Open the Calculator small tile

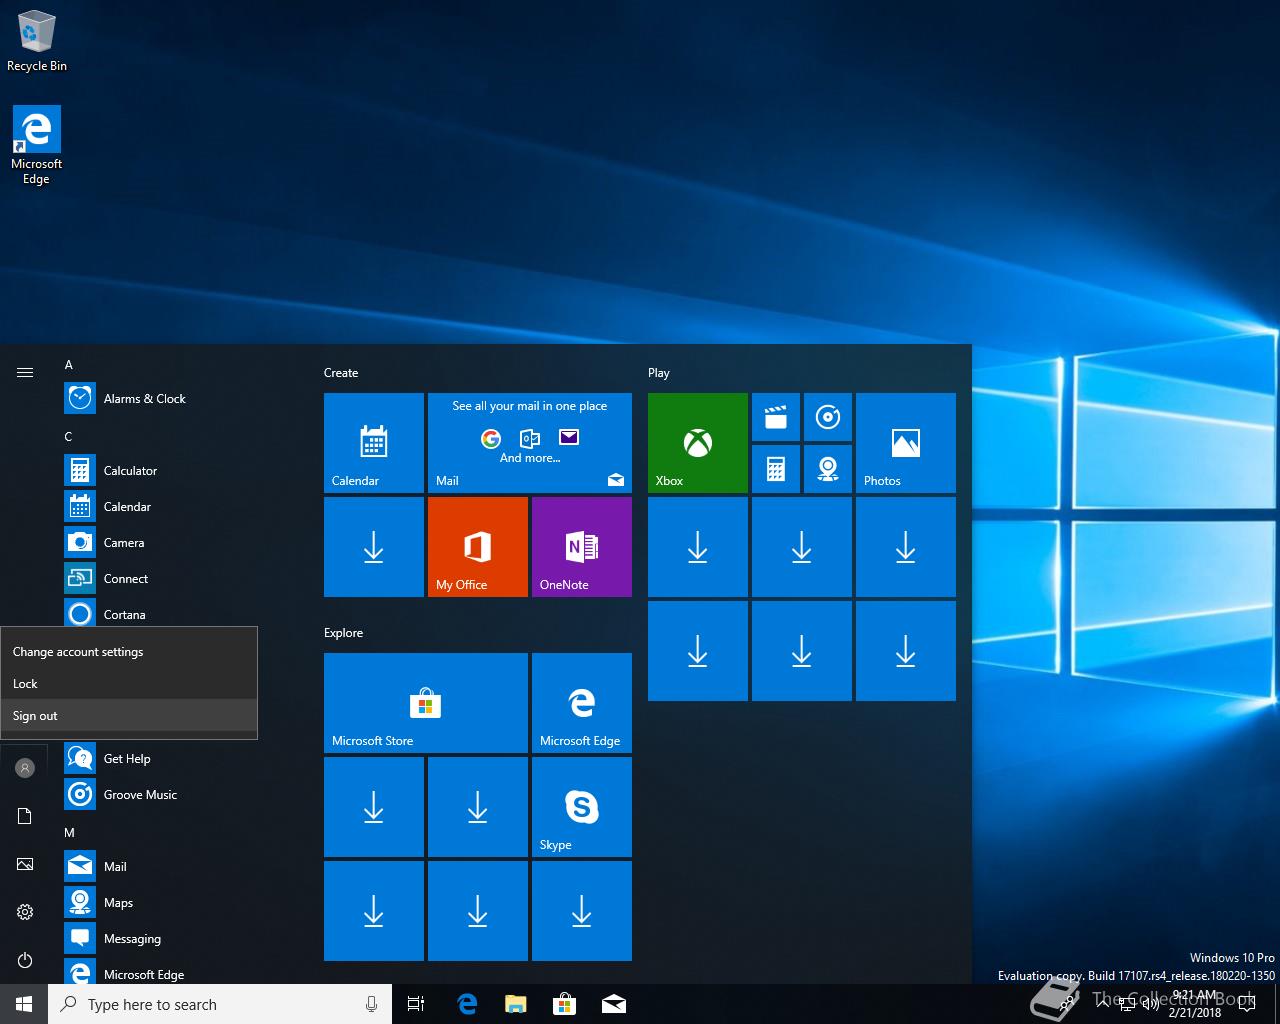click(776, 469)
